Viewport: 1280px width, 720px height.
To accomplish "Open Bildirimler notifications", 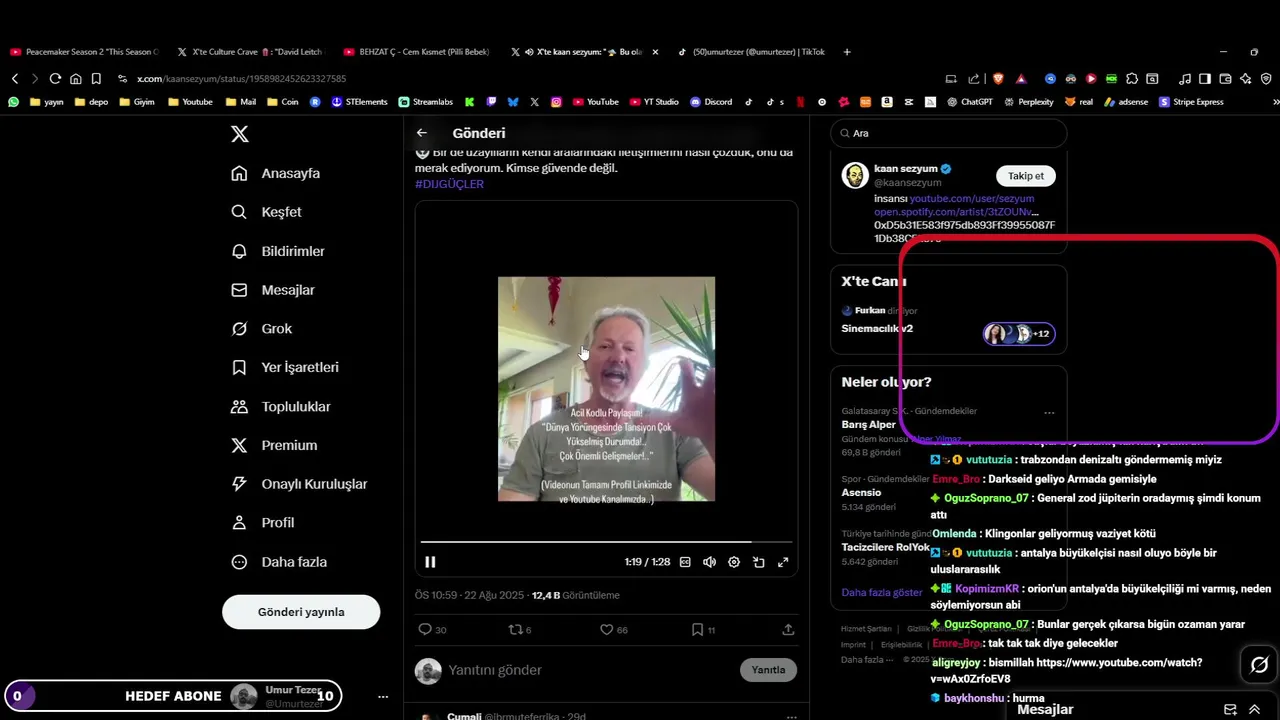I will tap(278, 251).
